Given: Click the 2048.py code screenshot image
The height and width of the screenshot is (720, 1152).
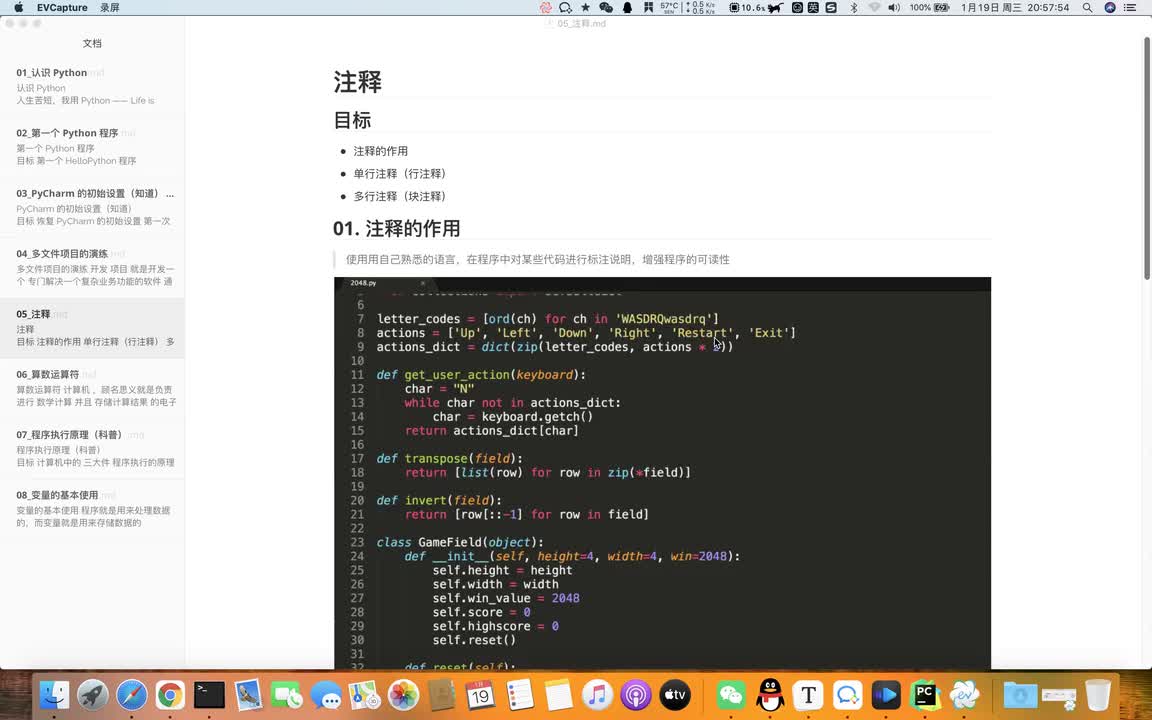Looking at the screenshot, I should 663,473.
